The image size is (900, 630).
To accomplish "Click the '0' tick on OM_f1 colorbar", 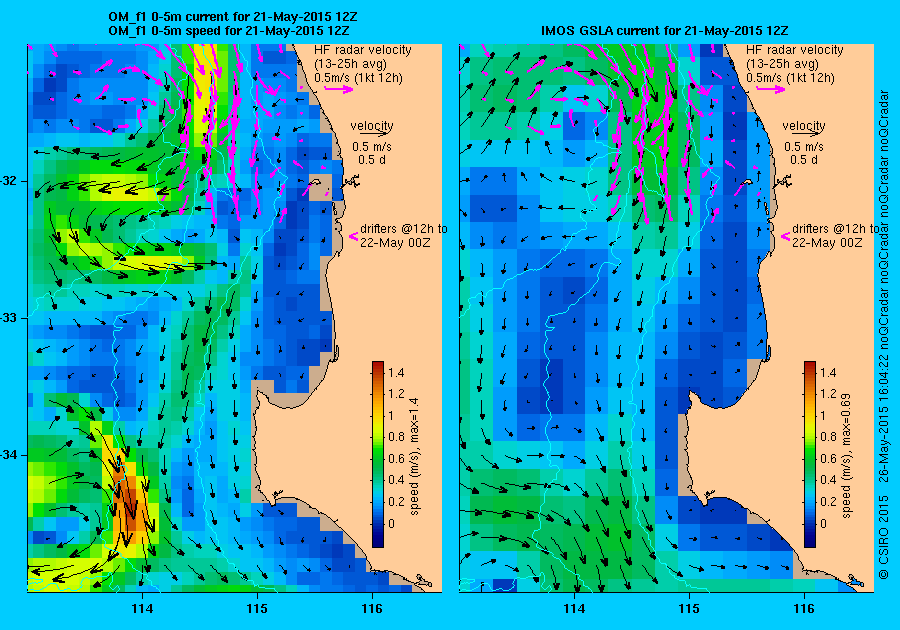I will tap(391, 523).
